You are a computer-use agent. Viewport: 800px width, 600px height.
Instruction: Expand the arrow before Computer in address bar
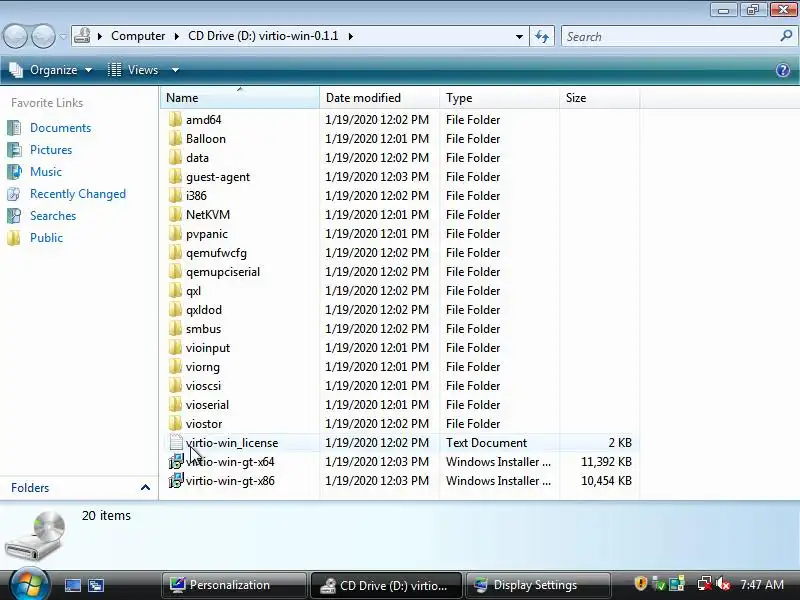[x=100, y=36]
